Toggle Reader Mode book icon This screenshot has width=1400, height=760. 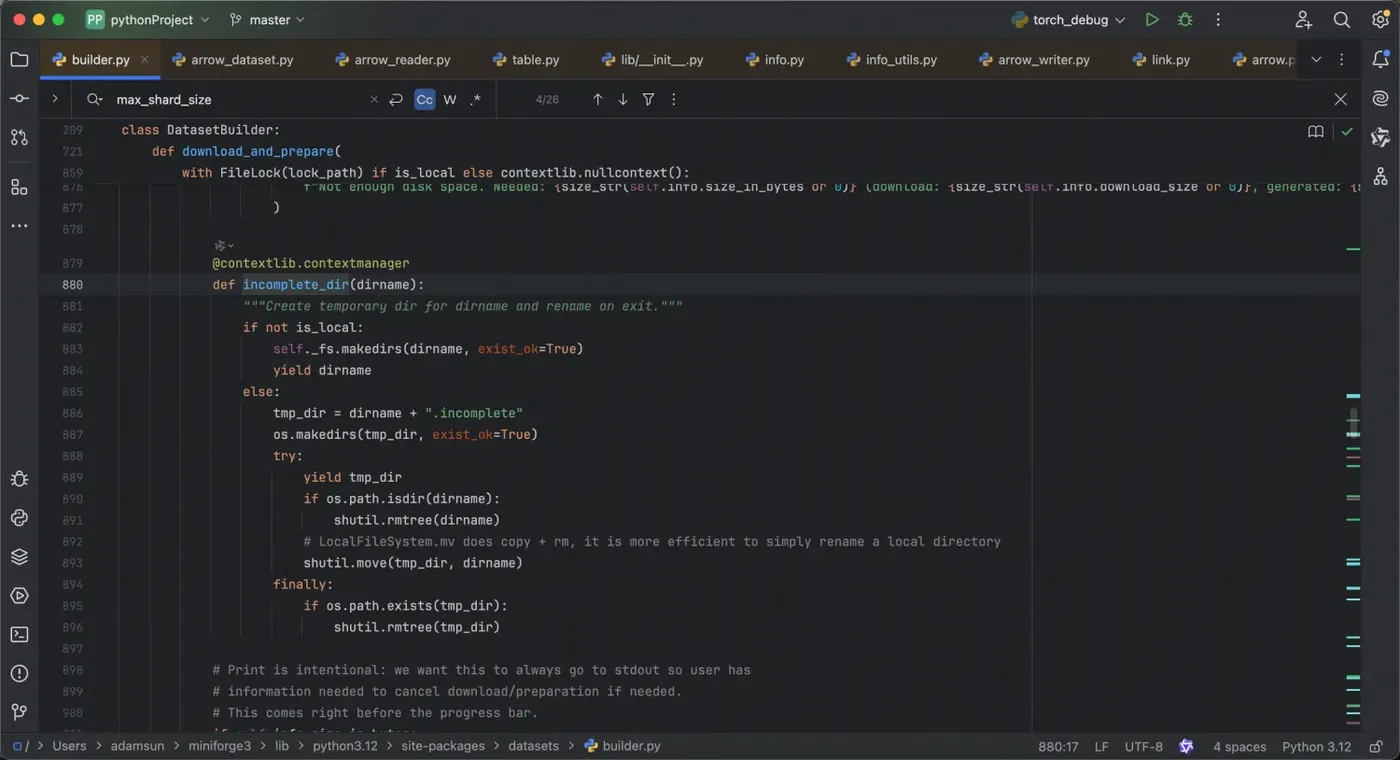(x=1316, y=131)
